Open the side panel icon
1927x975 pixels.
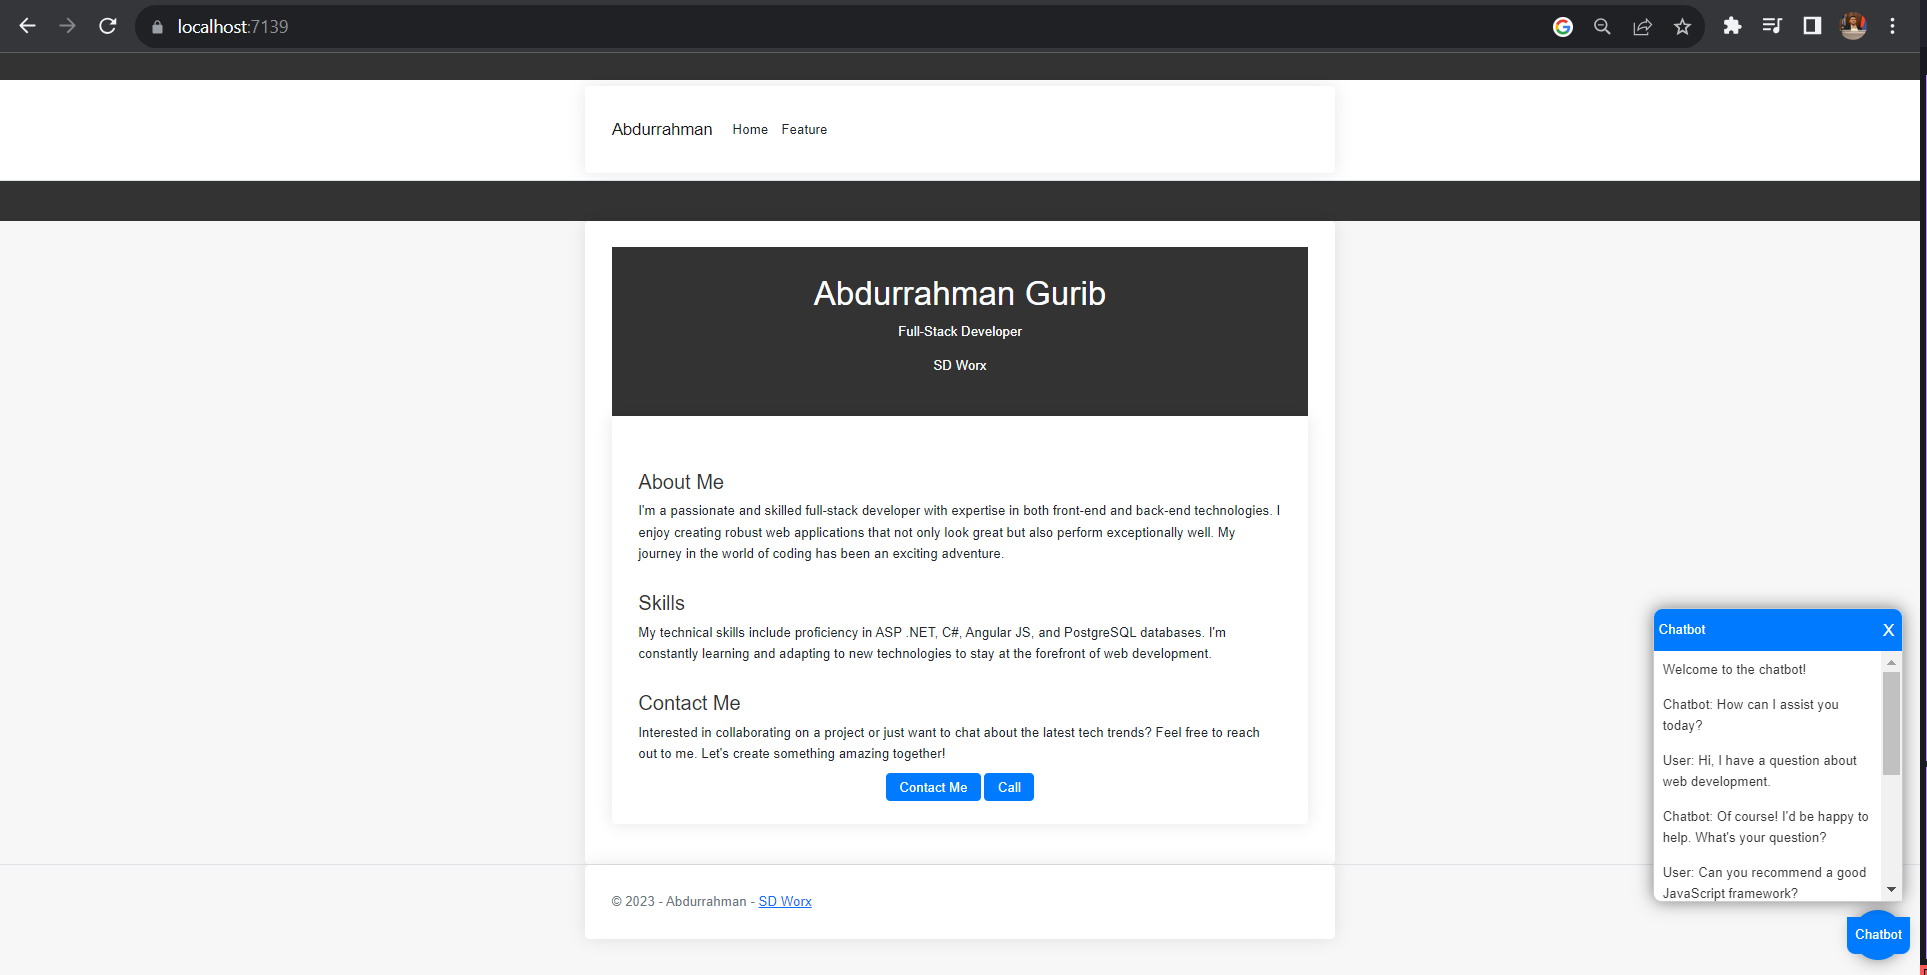pos(1812,26)
